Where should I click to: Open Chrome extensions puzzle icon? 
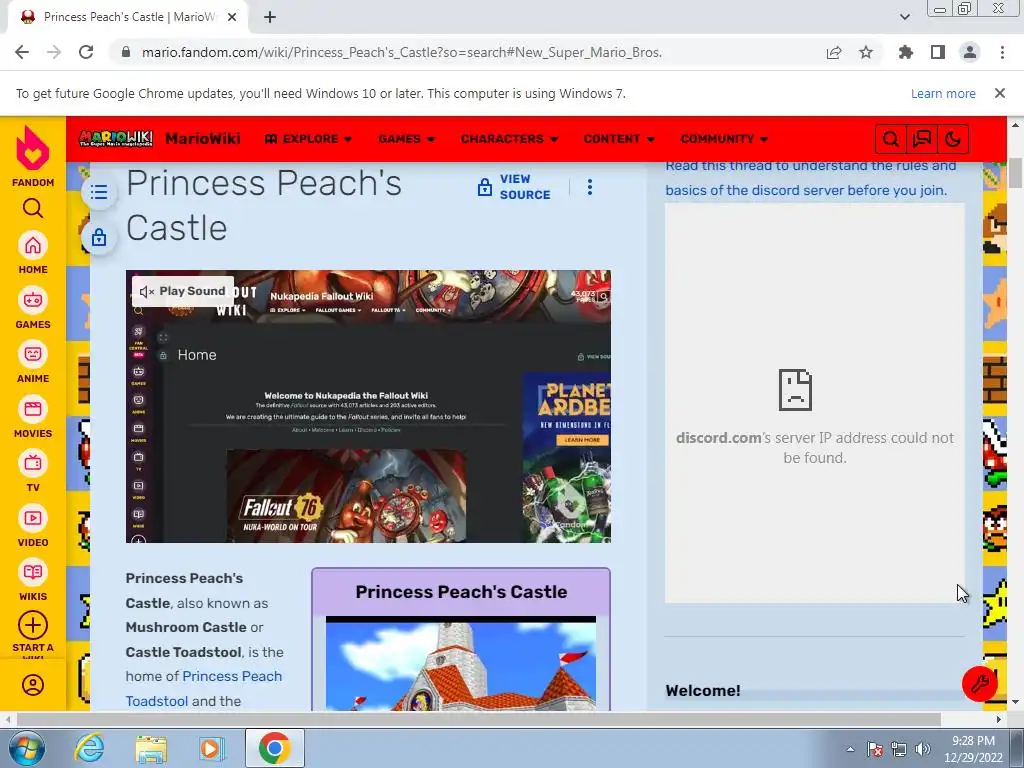tap(906, 52)
